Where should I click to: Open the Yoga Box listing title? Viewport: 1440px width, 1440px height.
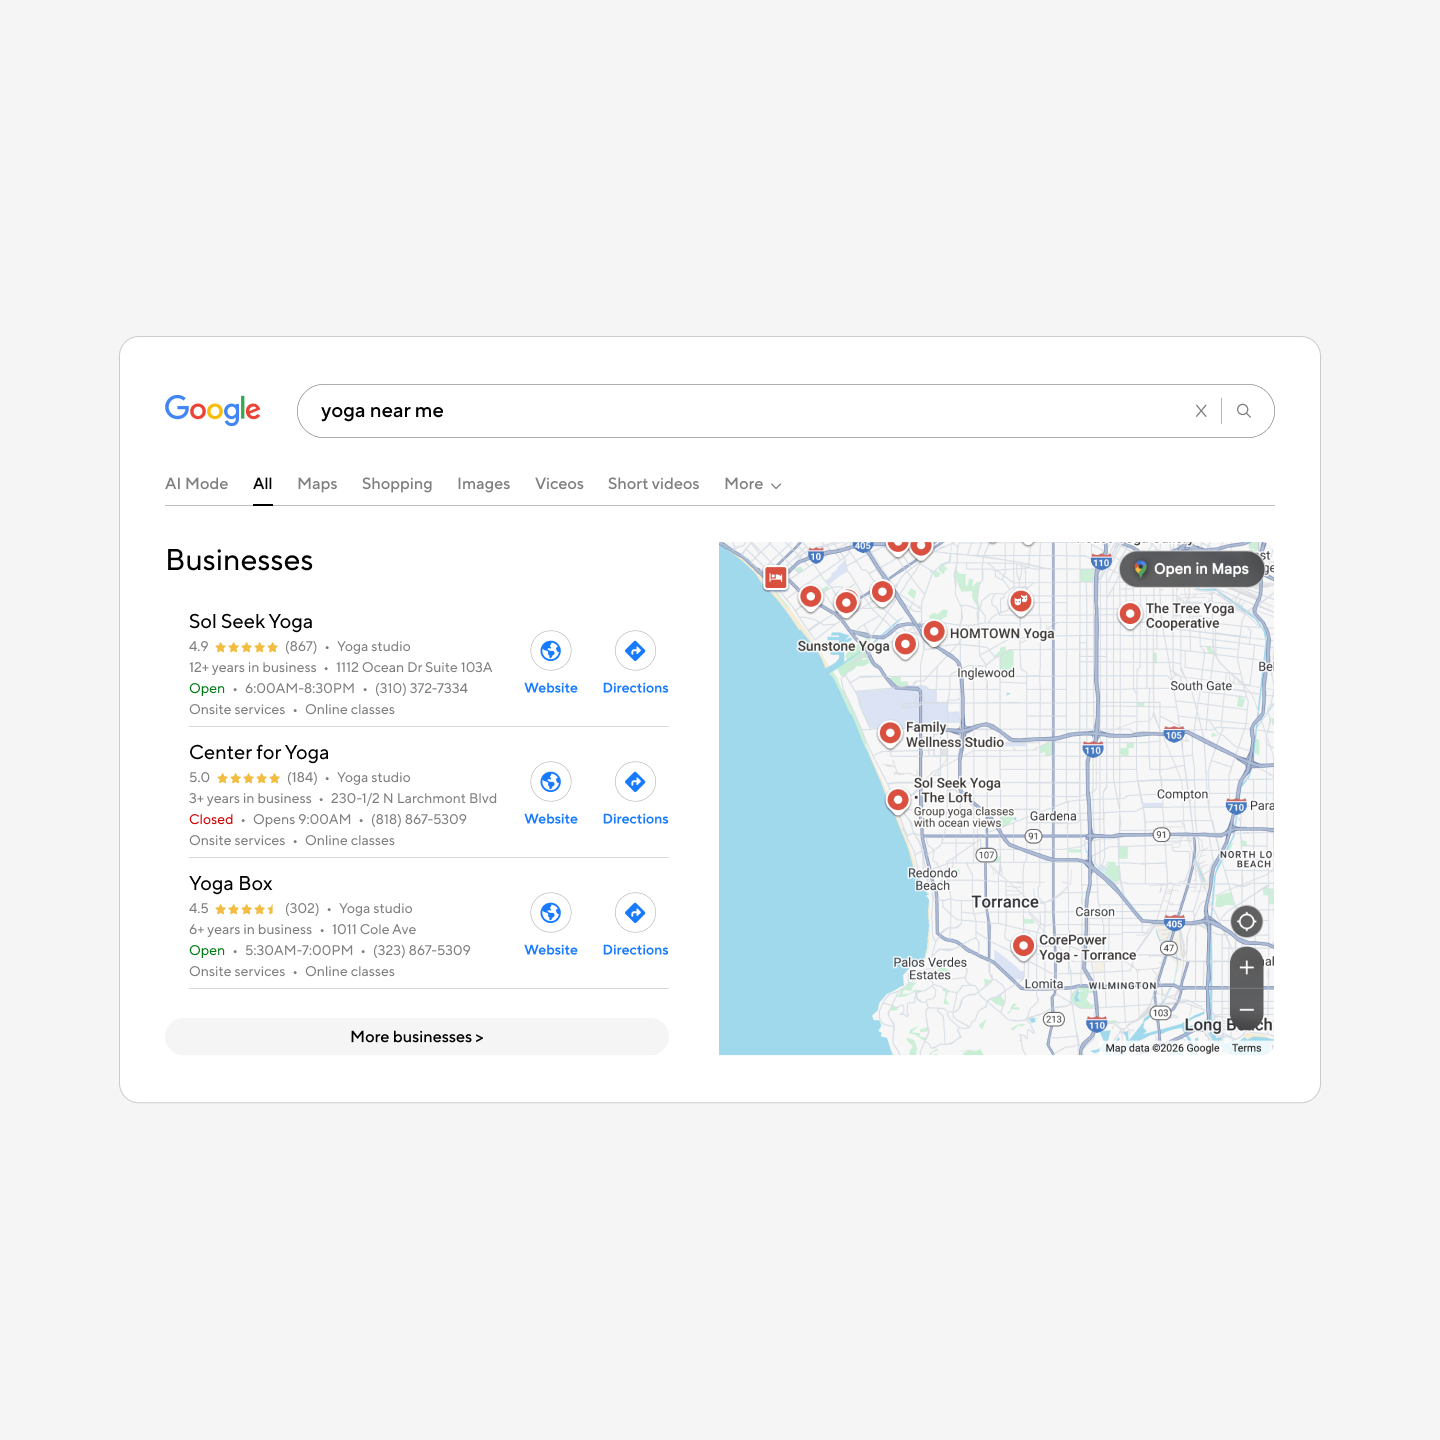(x=231, y=883)
